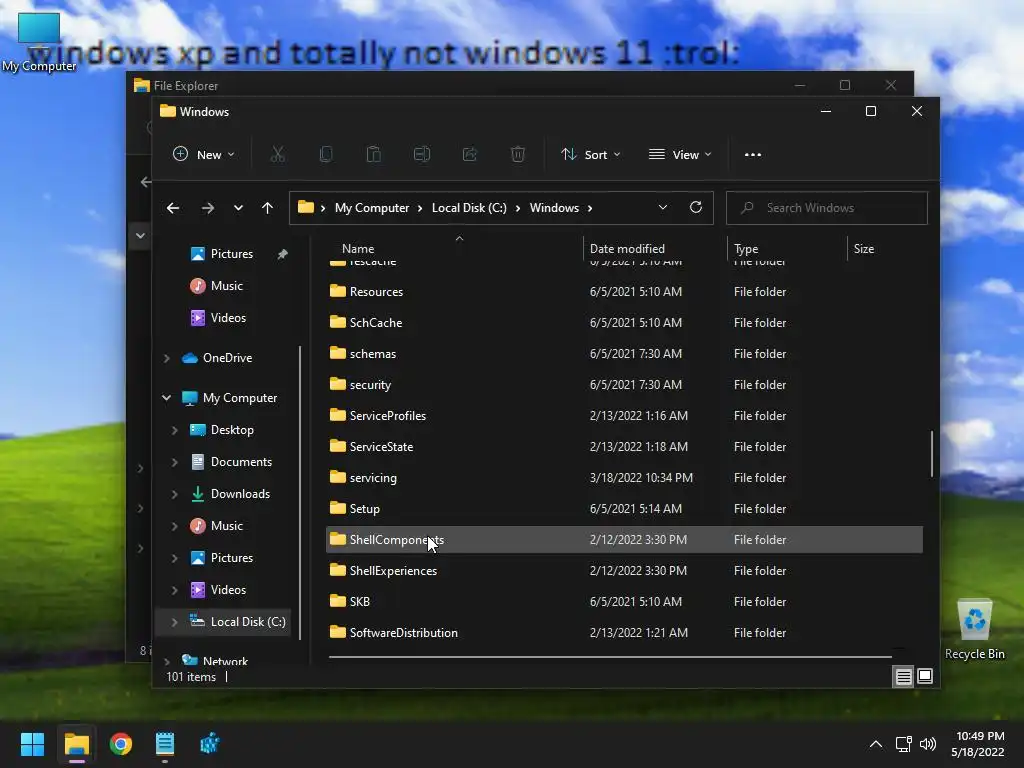
Task: Switch to details view in status bar
Action: [x=903, y=677]
